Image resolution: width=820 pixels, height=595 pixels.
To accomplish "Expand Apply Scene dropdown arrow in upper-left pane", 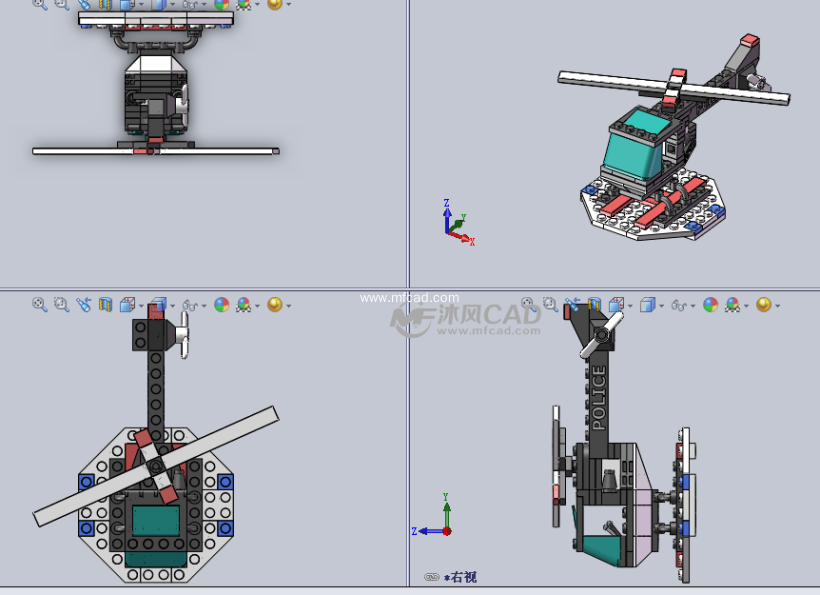I will 257,5.
